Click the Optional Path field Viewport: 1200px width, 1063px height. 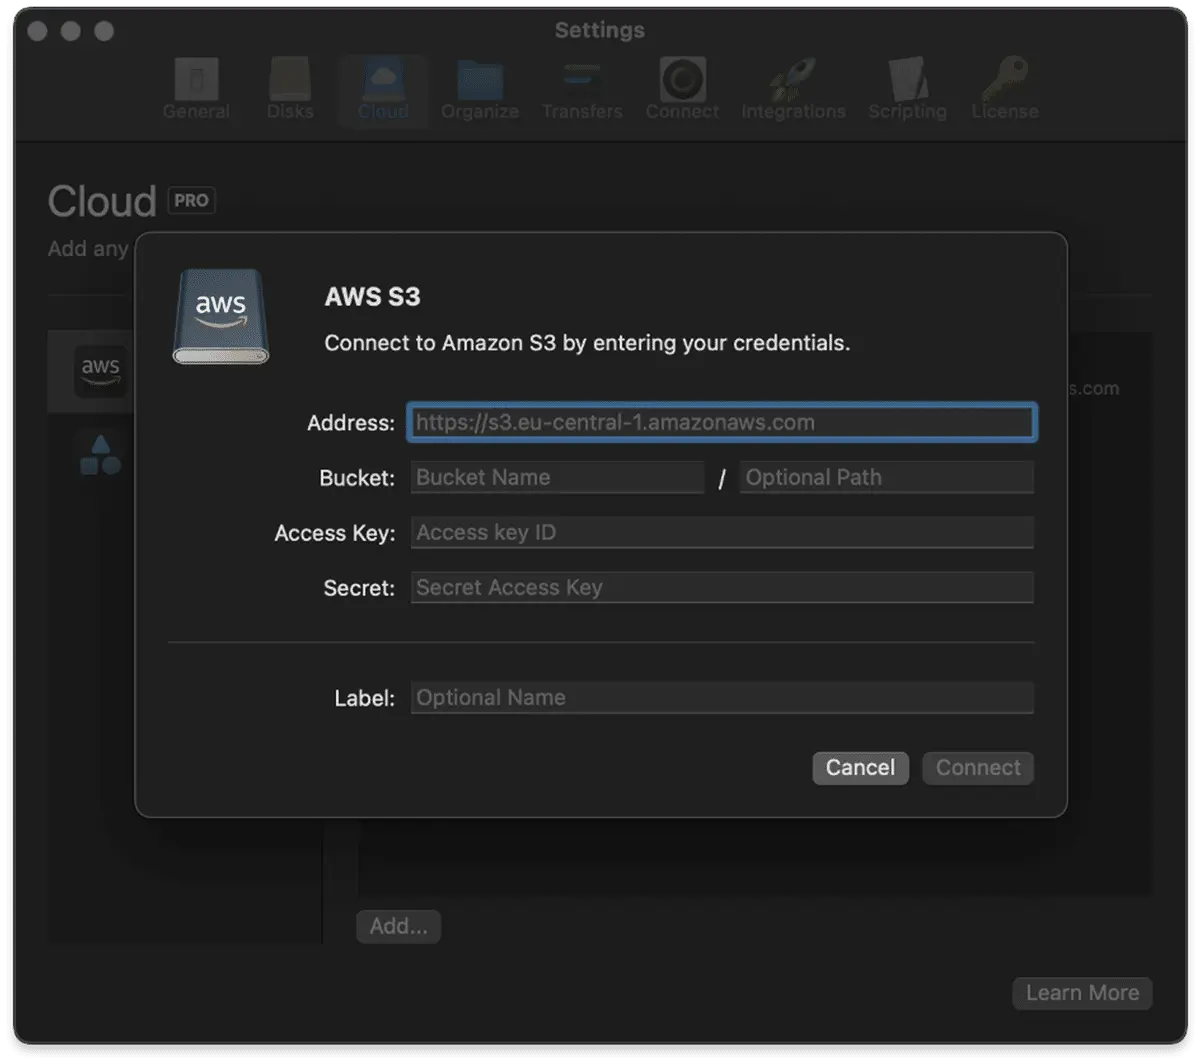(886, 478)
